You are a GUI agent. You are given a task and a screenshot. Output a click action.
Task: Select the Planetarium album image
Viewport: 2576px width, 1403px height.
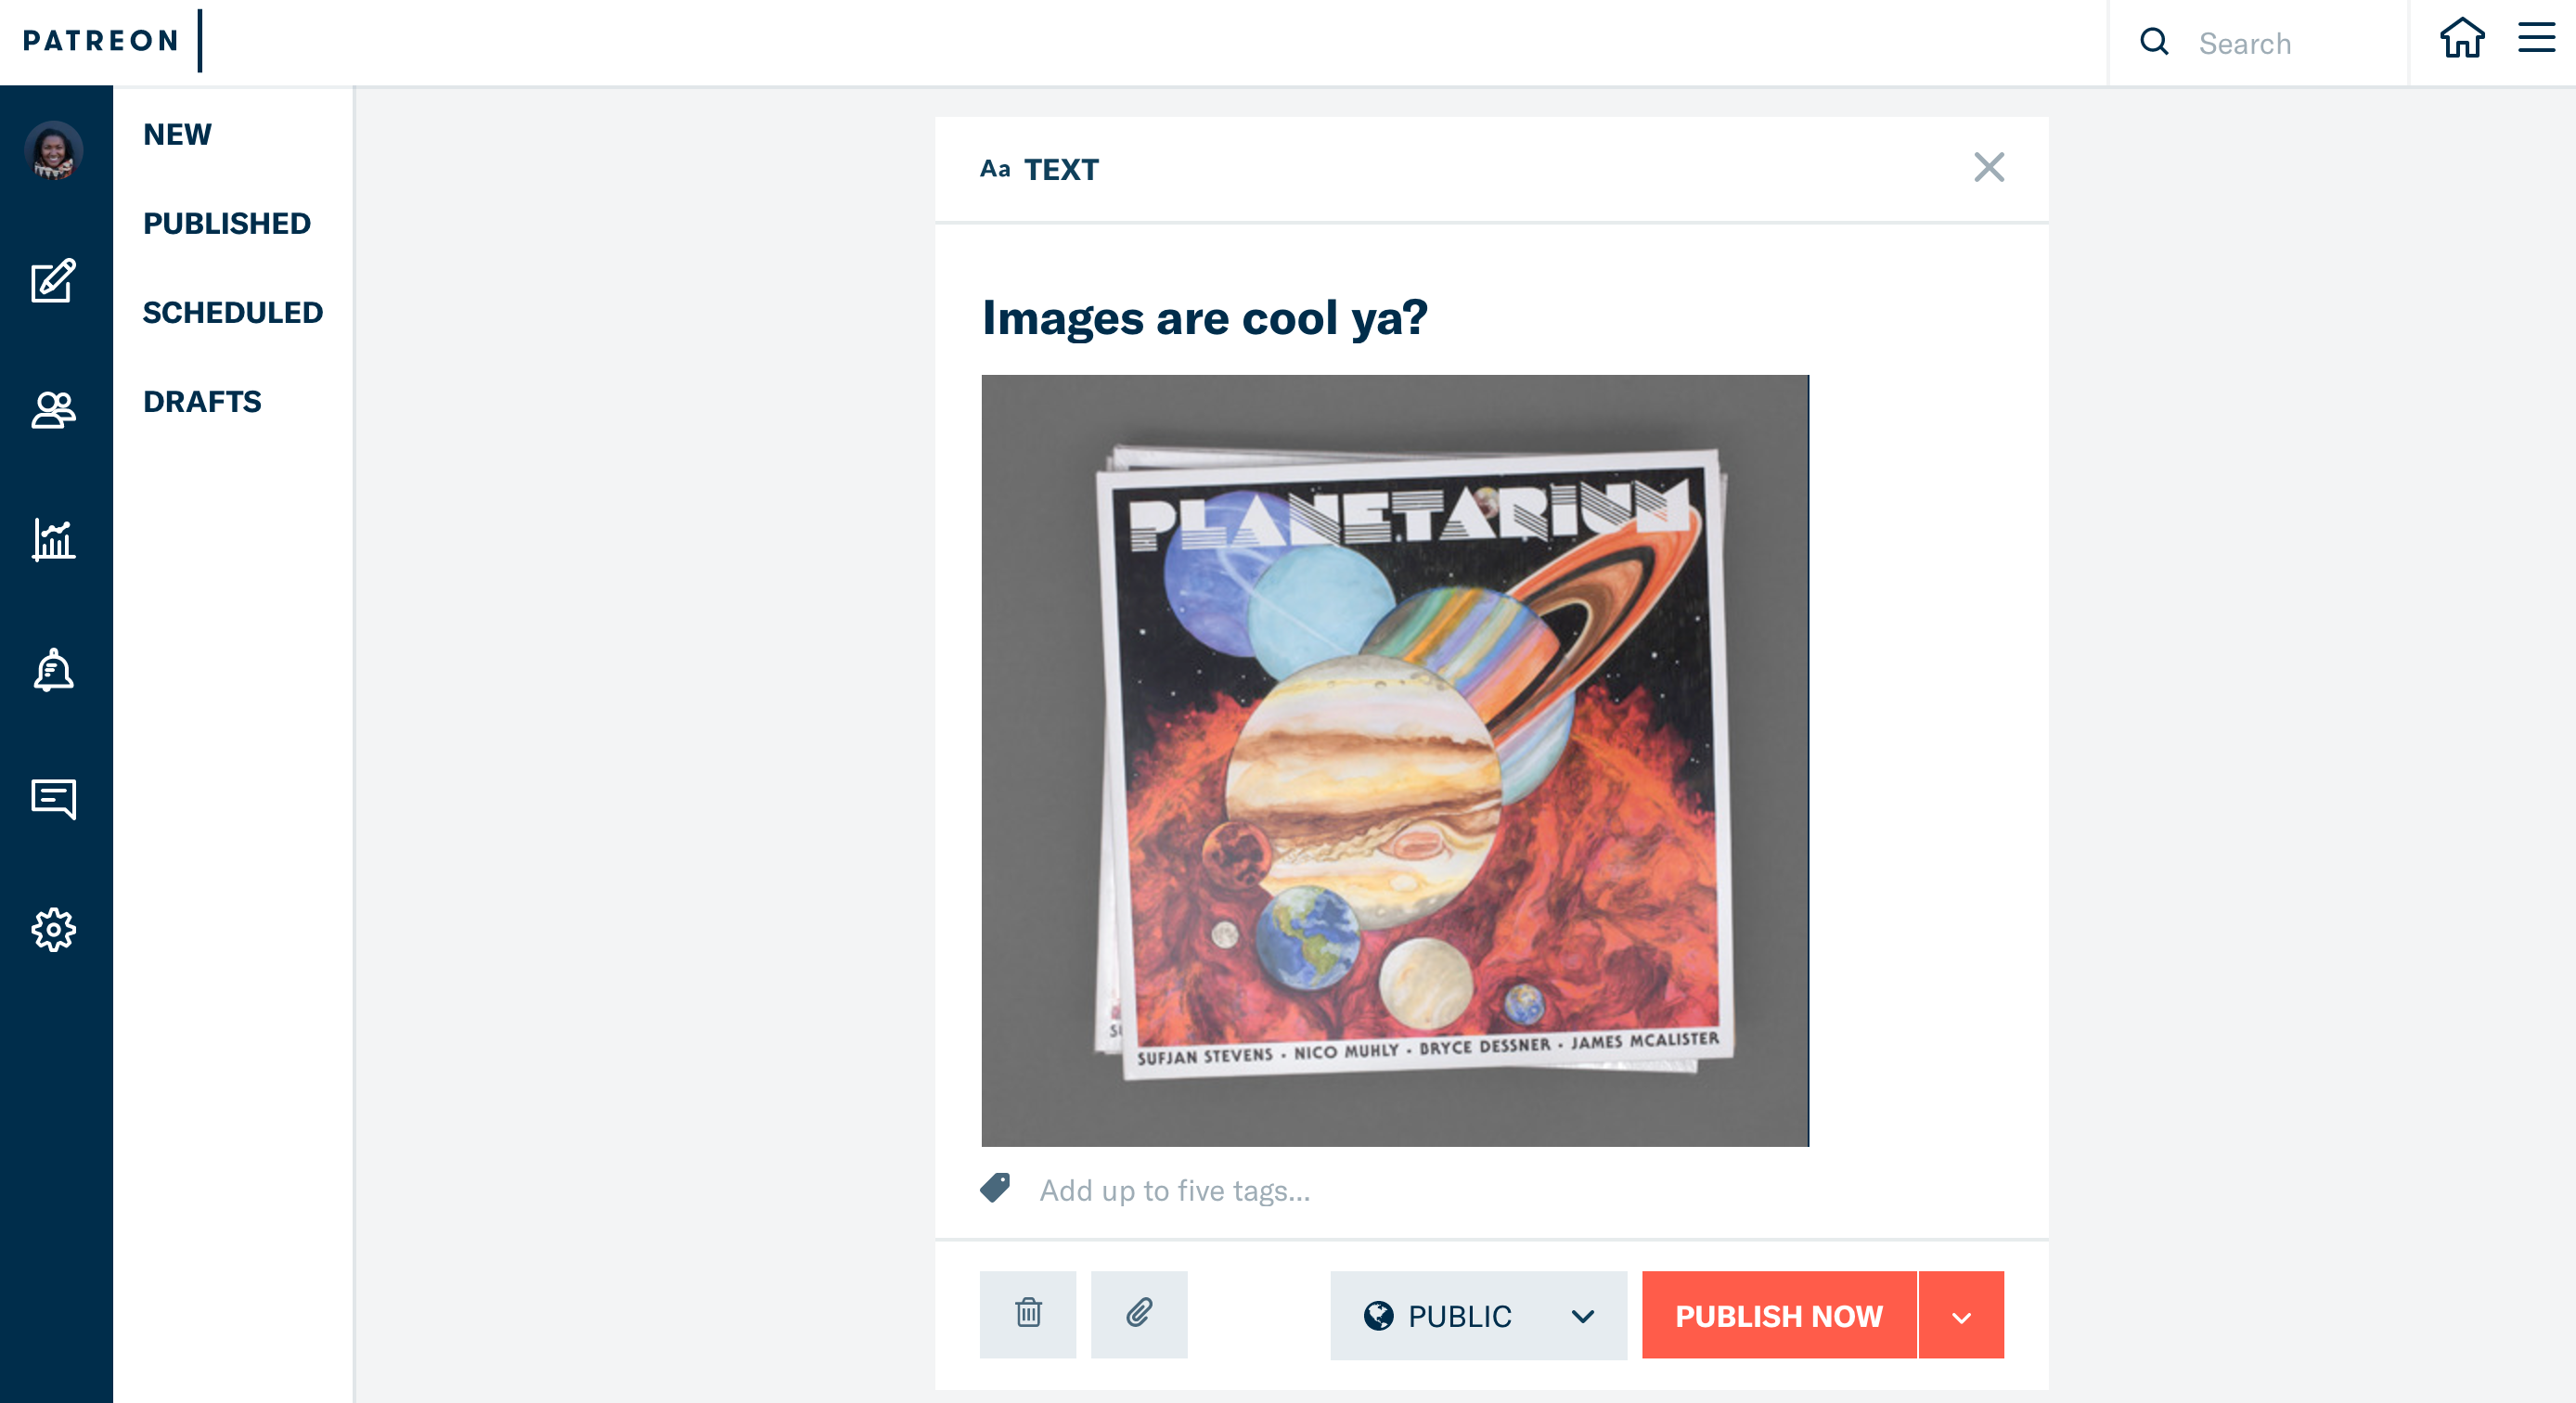click(1395, 760)
